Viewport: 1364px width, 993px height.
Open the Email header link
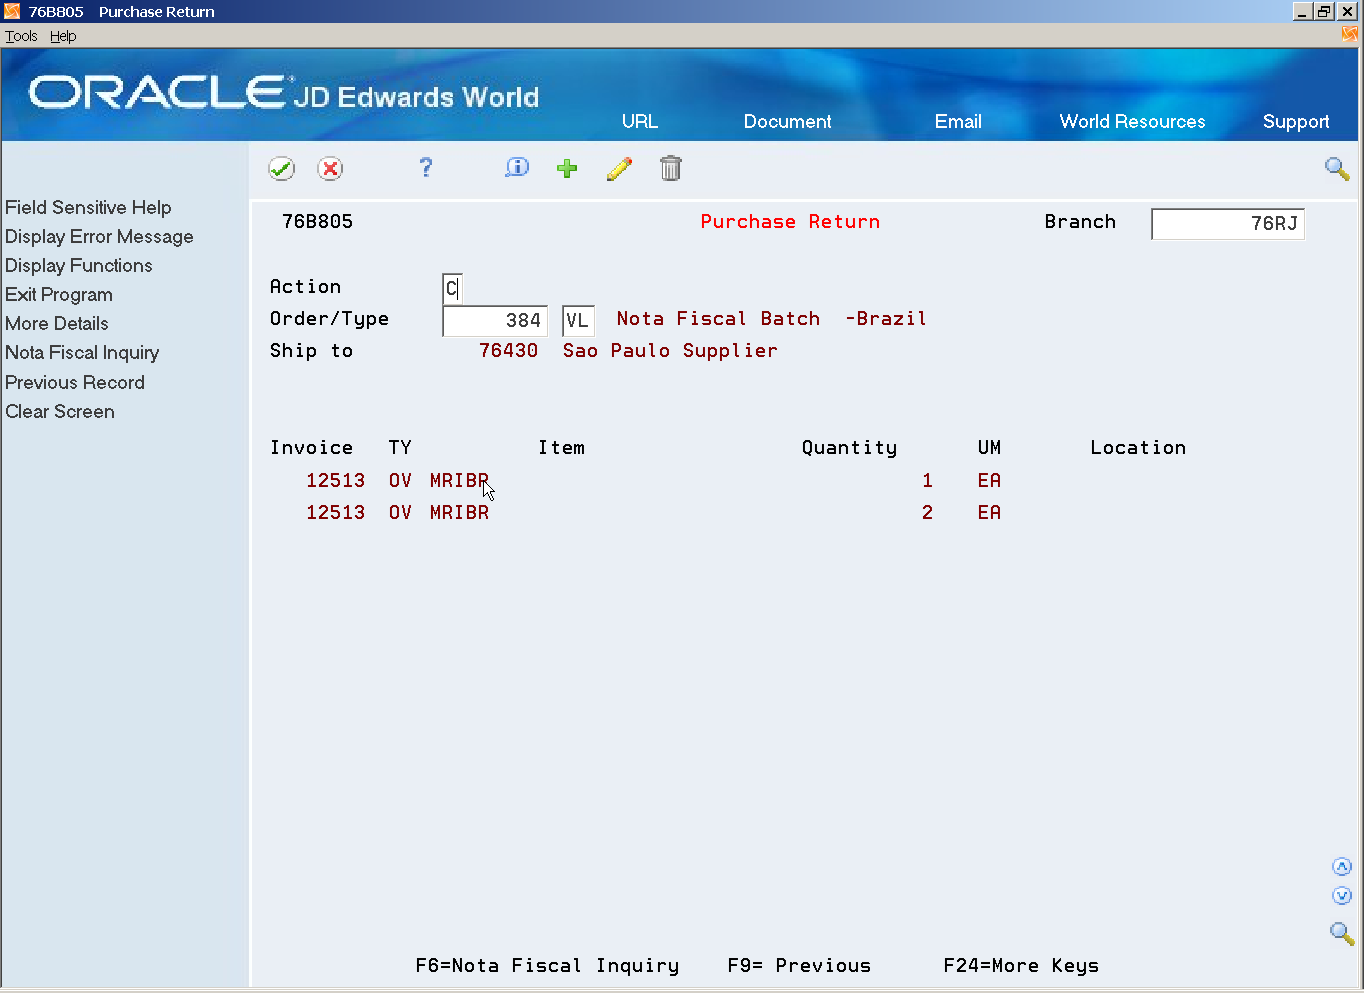958,121
